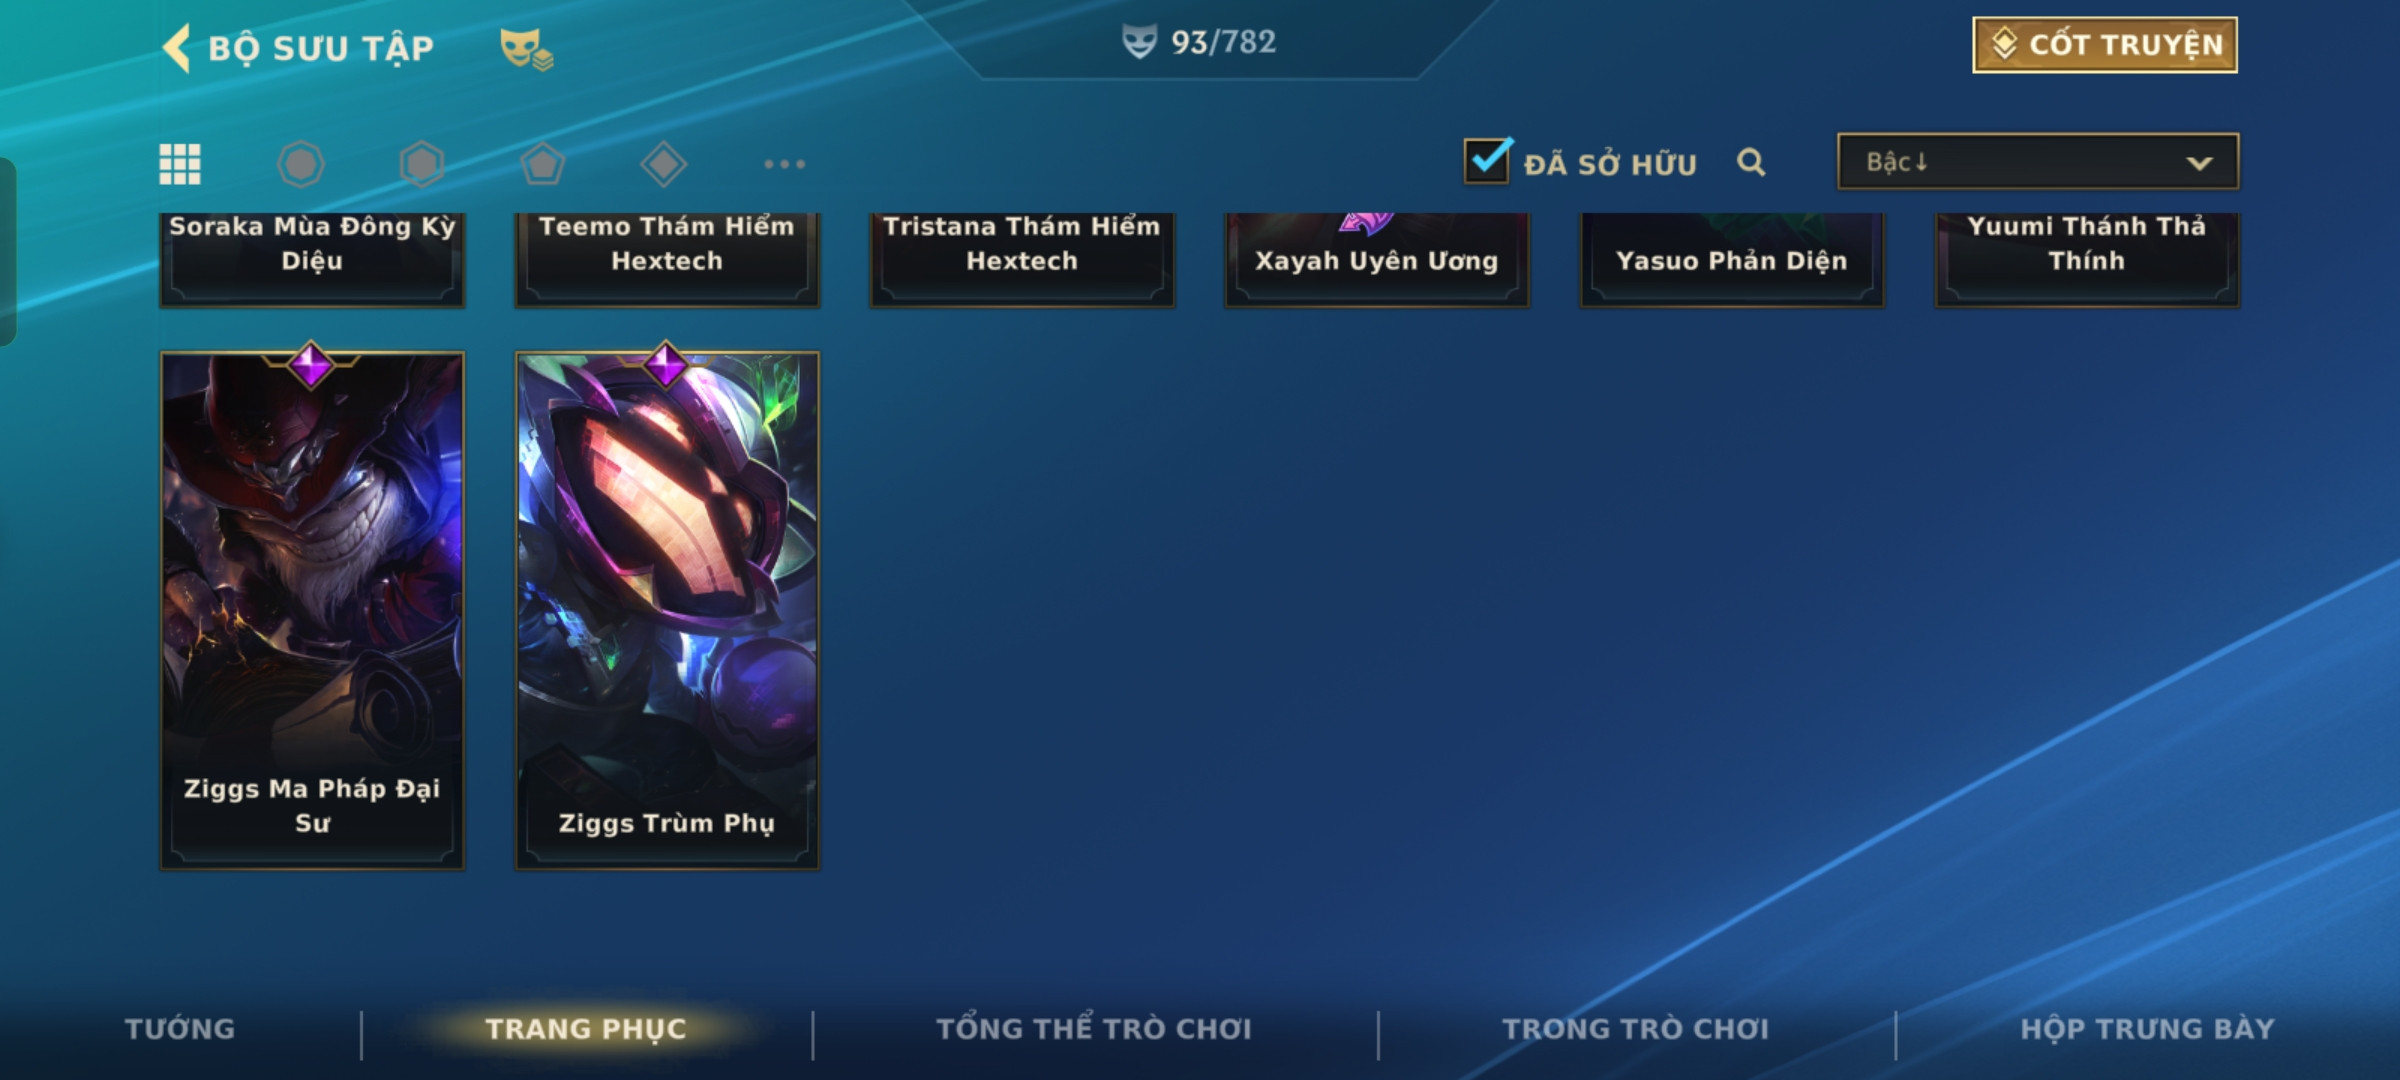Select the all-skins grid filter icon
Viewport: 2400px width, 1080px height.
tap(180, 164)
